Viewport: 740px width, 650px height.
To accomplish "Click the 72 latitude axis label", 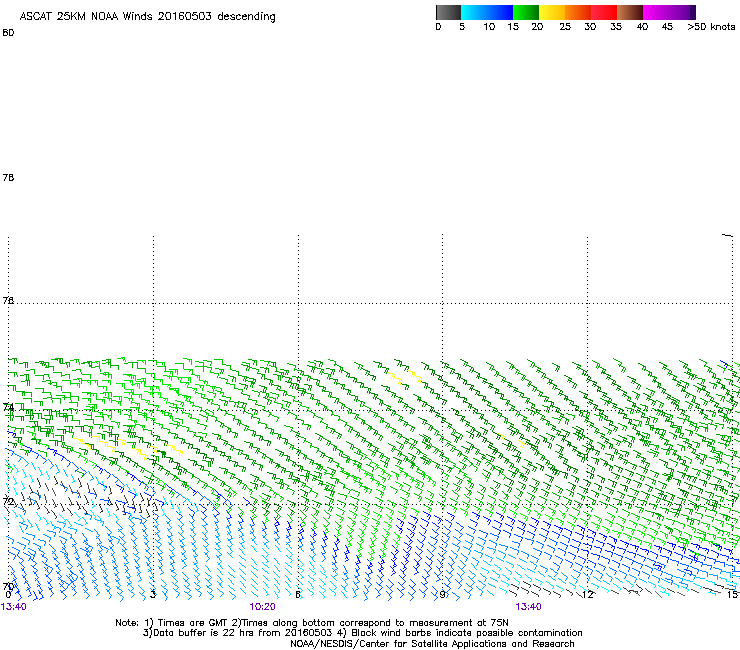I will tap(8, 501).
